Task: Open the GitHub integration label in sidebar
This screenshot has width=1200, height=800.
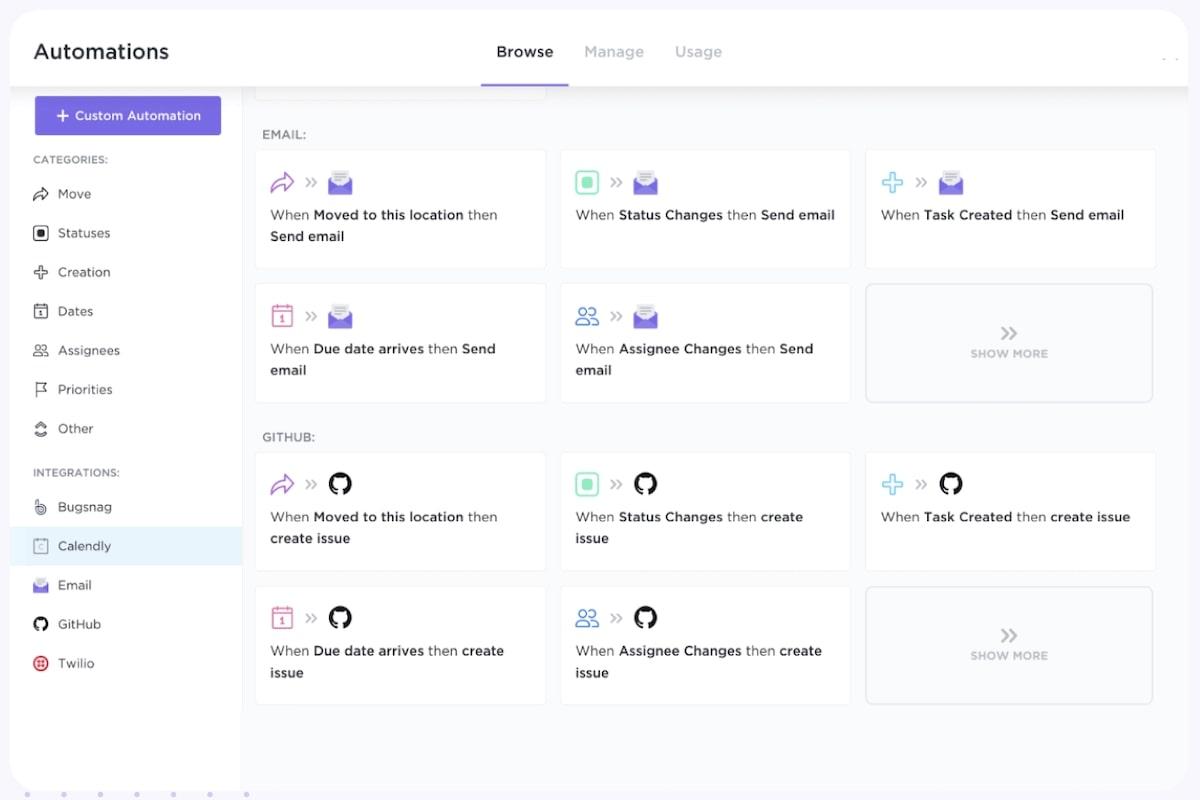Action: 79,624
